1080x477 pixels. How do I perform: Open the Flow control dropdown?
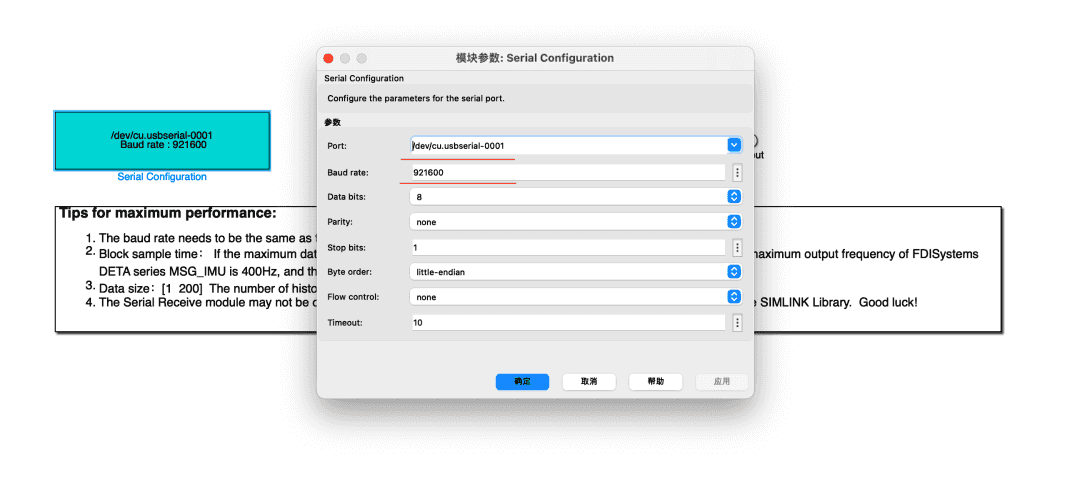[x=733, y=297]
